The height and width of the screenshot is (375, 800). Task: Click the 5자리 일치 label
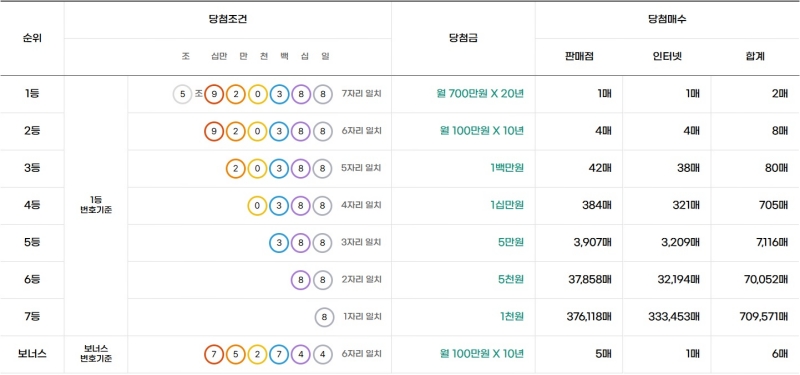pyautogui.click(x=362, y=168)
